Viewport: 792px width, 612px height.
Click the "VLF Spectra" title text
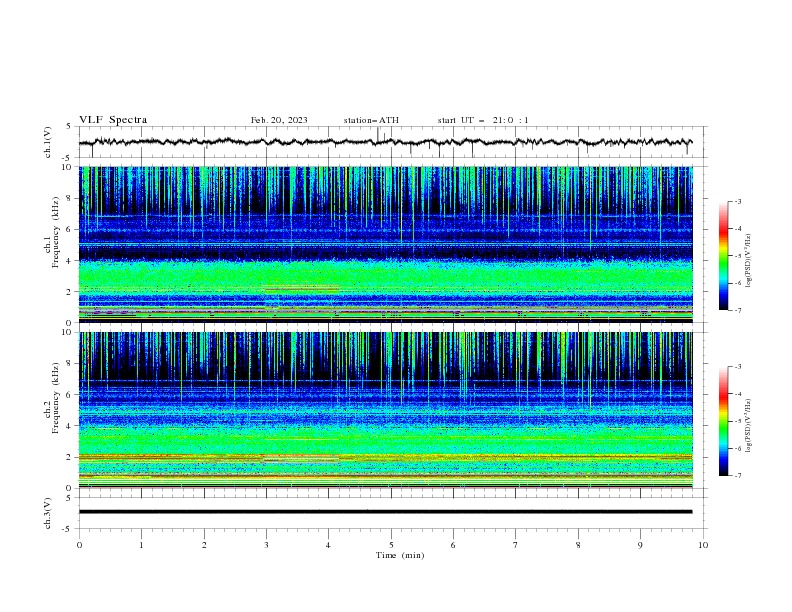tap(113, 120)
